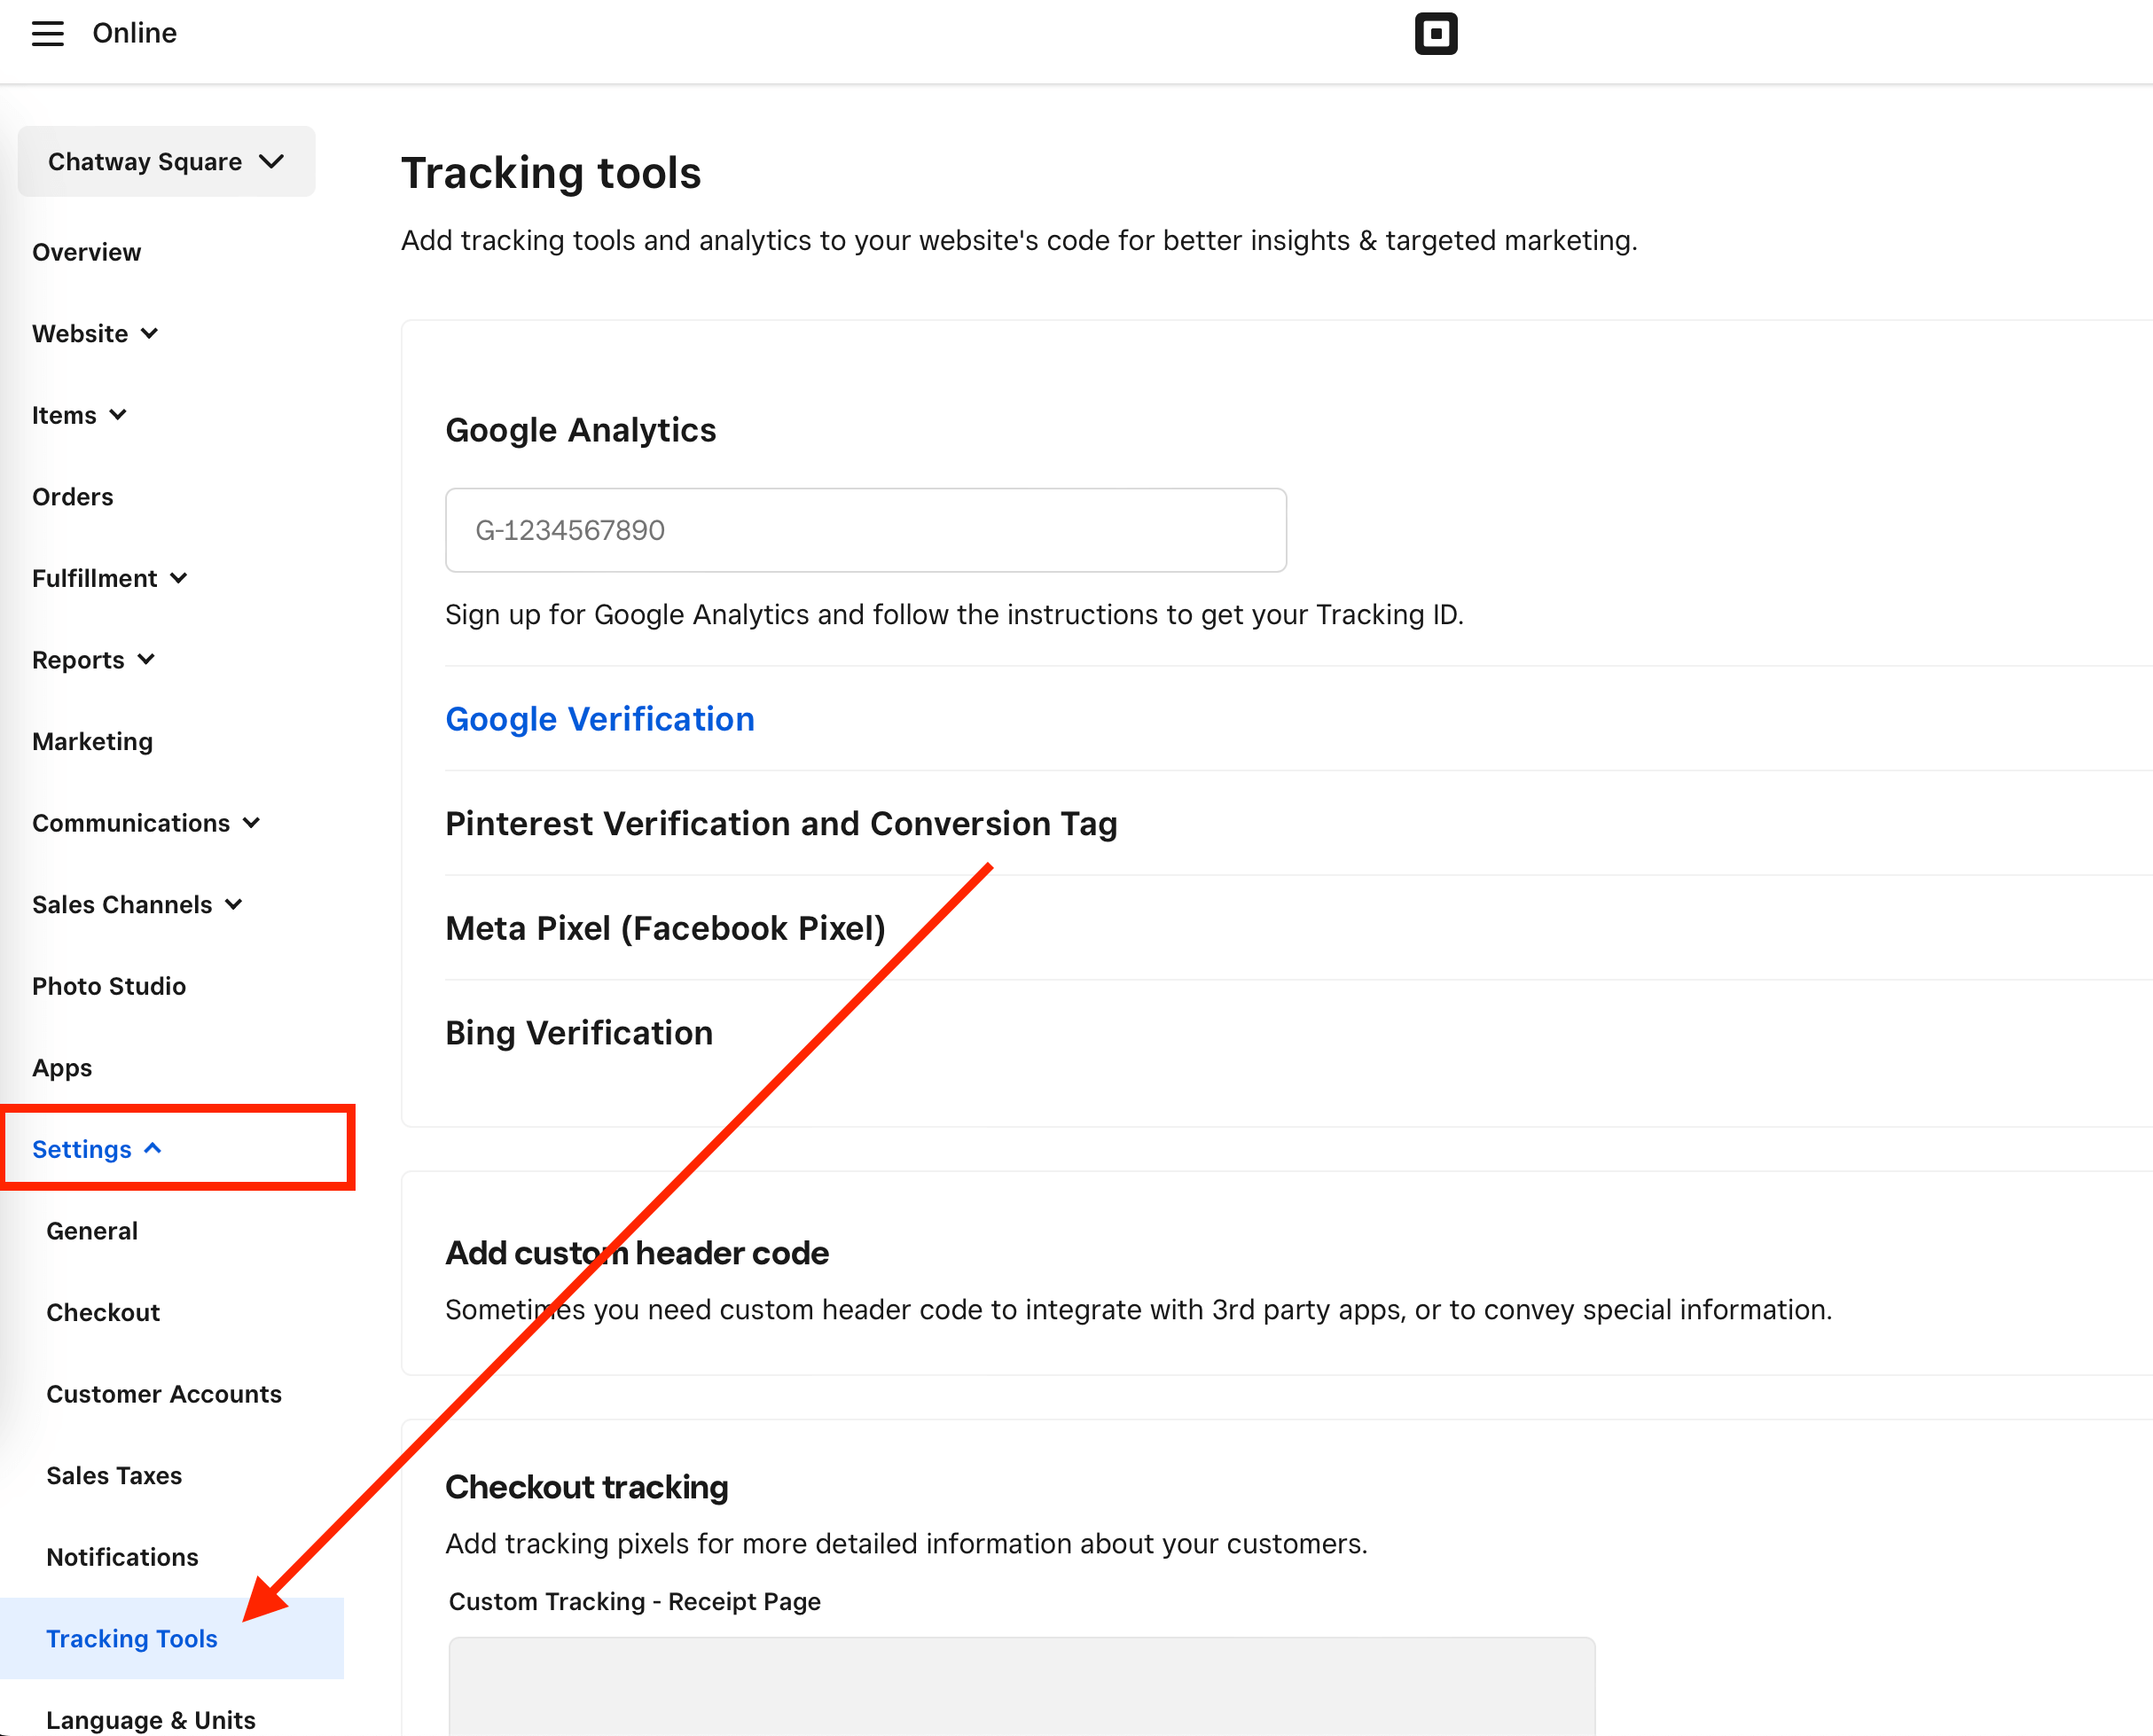
Task: Open the Marketing page
Action: 93,742
